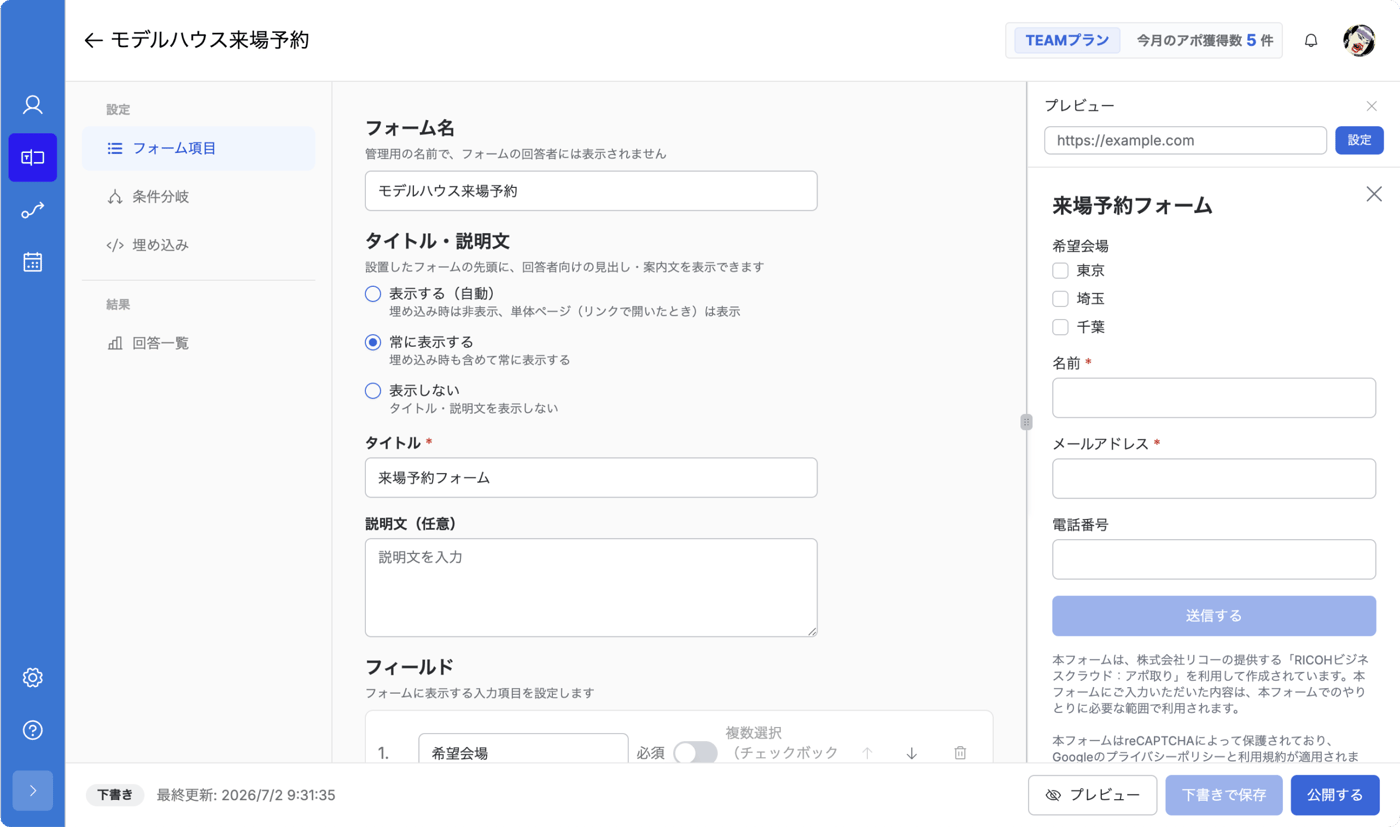
Task: Click the フォーム名 input field
Action: [591, 191]
